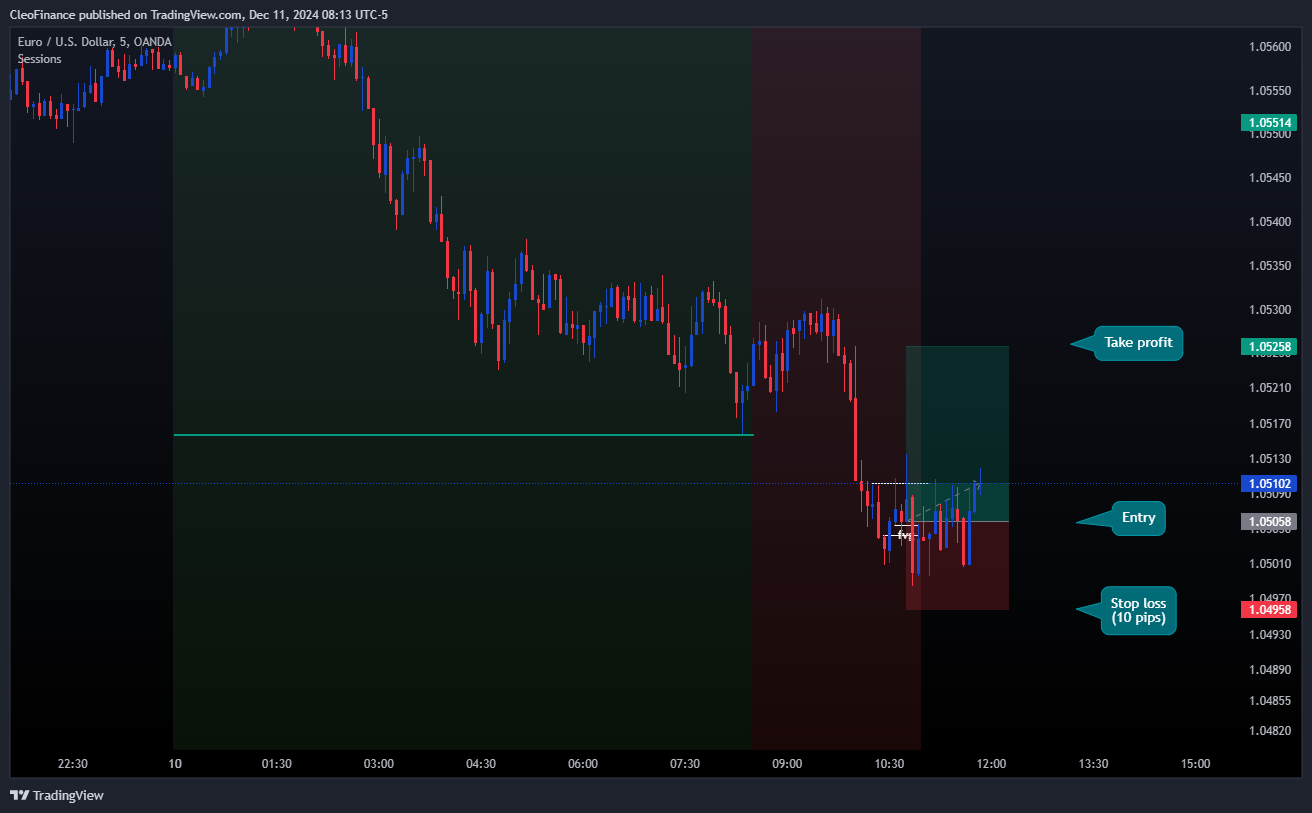The image size is (1312, 813).
Task: Select the red stop-loss zone of position box
Action: (x=957, y=566)
